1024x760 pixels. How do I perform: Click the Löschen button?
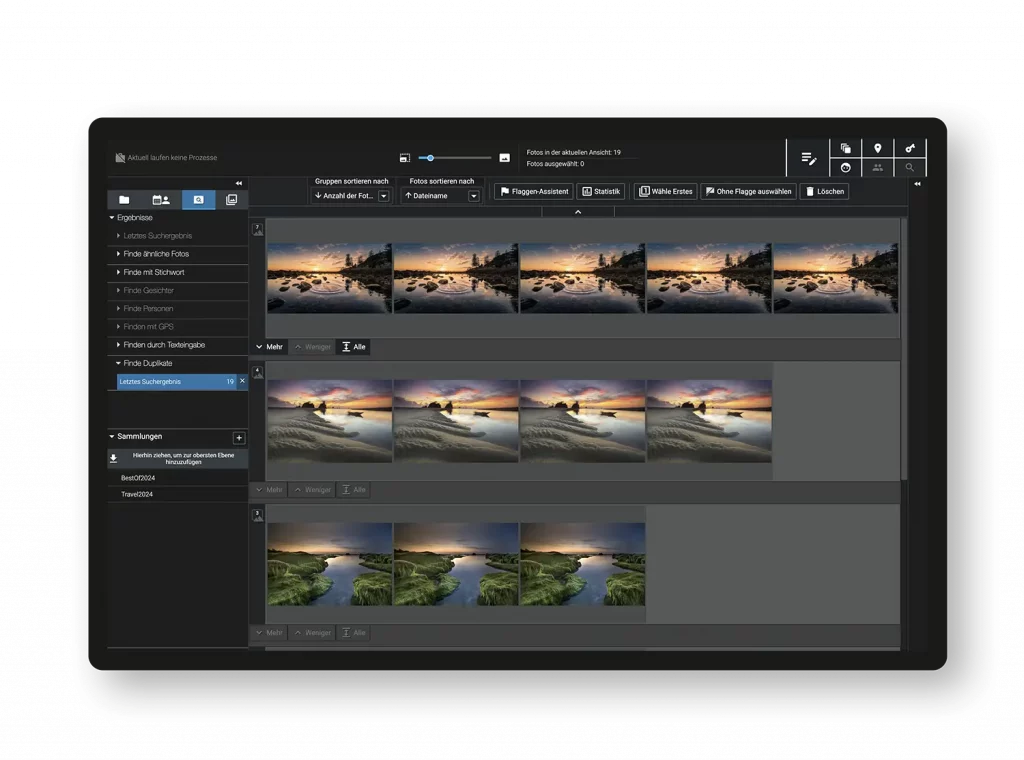tap(824, 191)
